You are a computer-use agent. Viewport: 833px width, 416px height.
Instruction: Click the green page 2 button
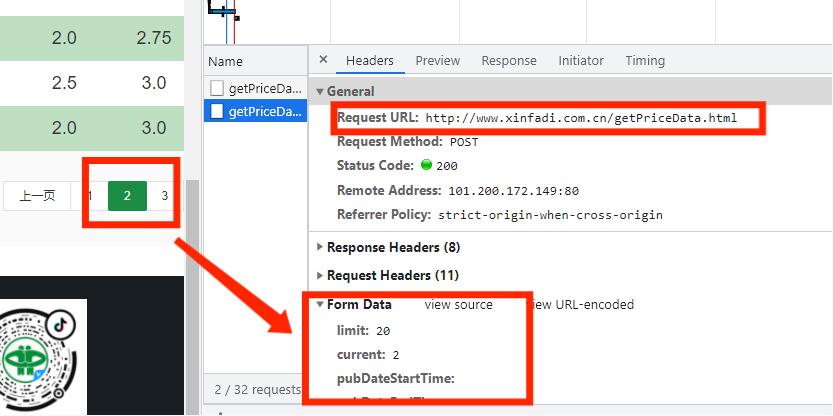[x=127, y=196]
